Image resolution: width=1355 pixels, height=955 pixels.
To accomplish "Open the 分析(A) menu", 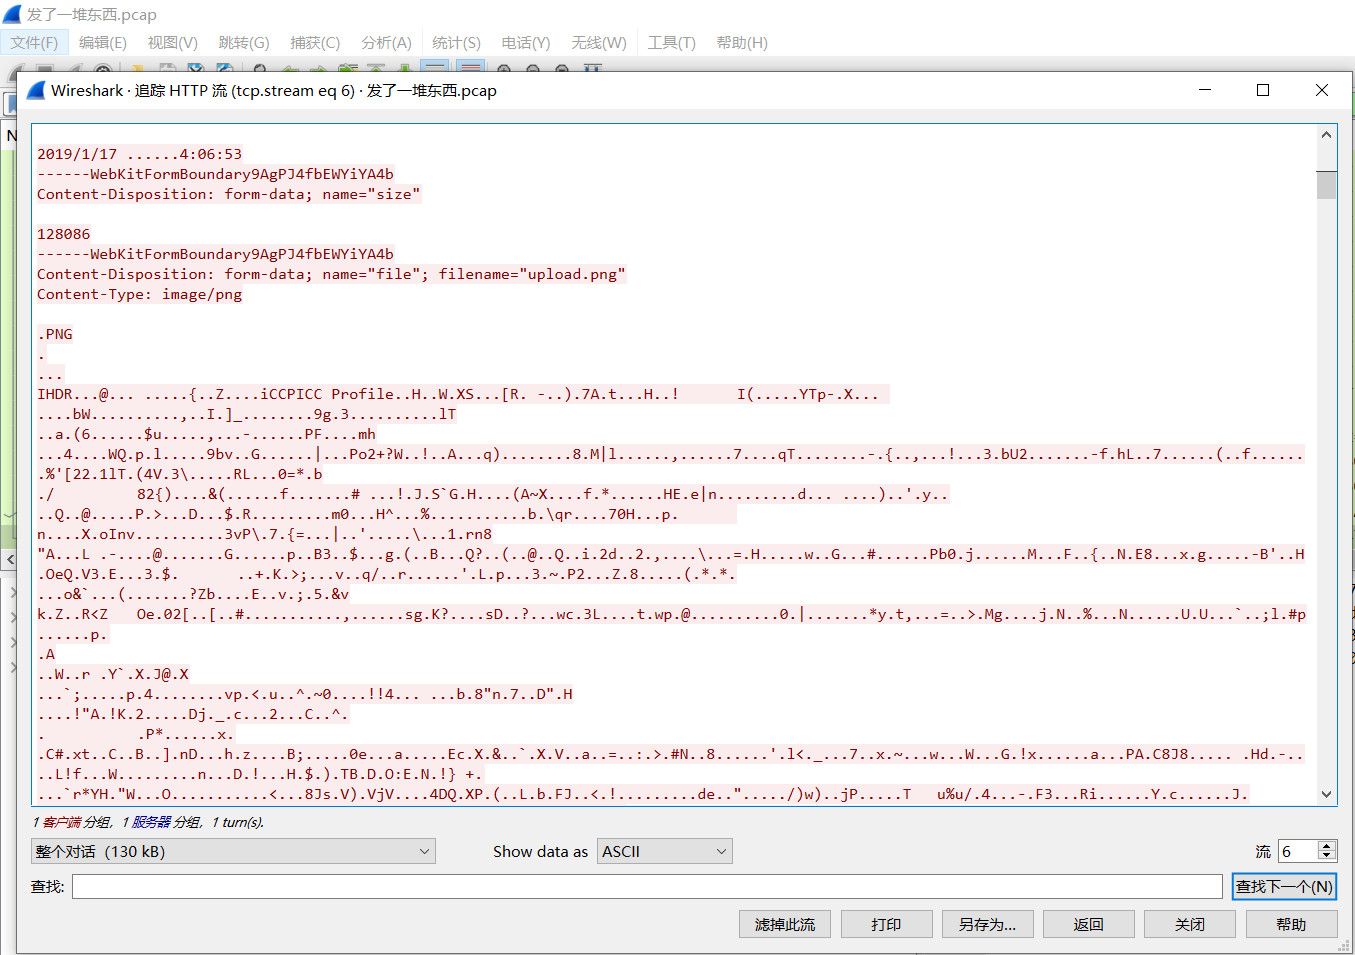I will point(386,42).
